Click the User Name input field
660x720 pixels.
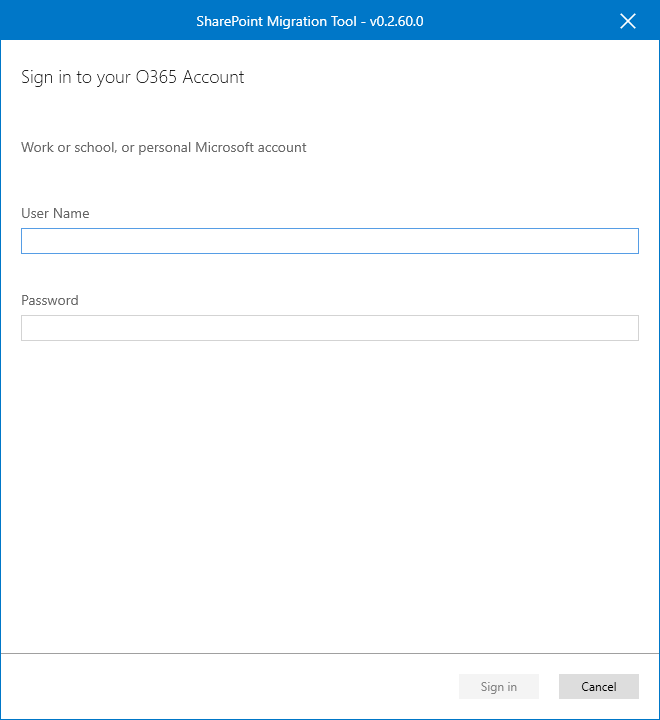point(329,241)
